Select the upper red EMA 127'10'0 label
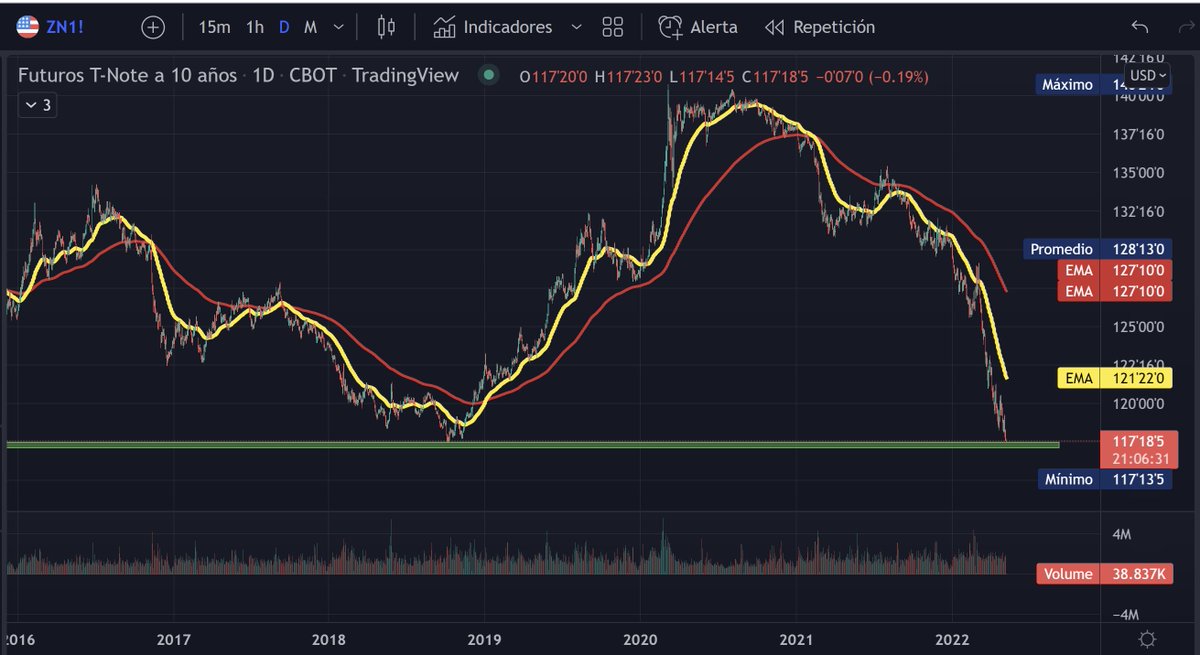This screenshot has width=1200, height=655. tap(1116, 270)
